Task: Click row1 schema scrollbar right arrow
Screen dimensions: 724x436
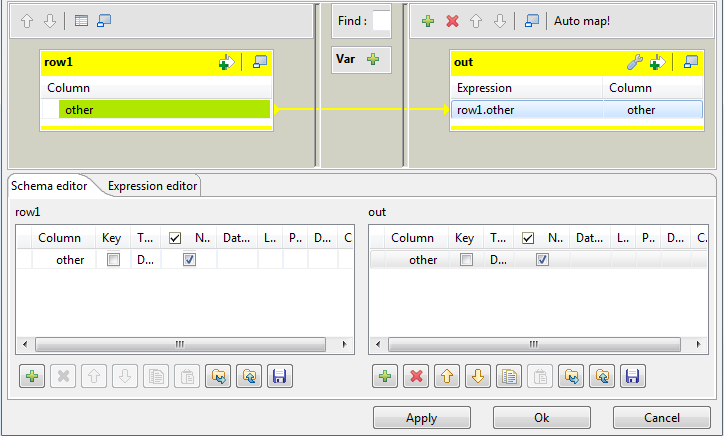Action: [x=344, y=345]
